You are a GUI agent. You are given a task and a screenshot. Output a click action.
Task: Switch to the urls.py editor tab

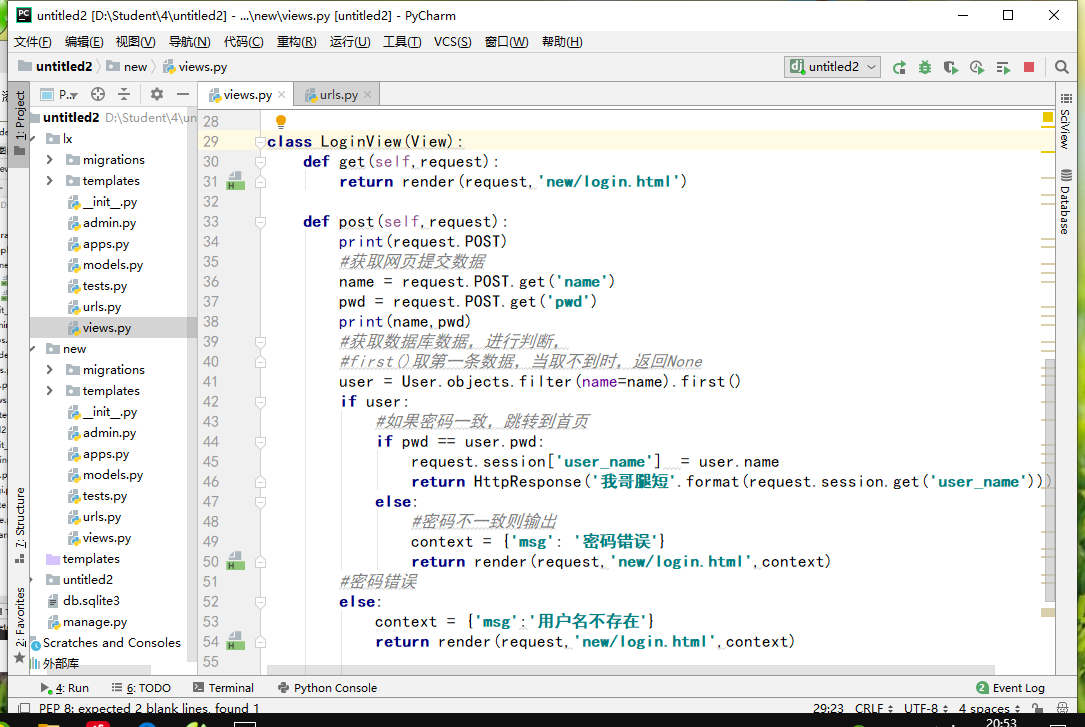point(338,95)
